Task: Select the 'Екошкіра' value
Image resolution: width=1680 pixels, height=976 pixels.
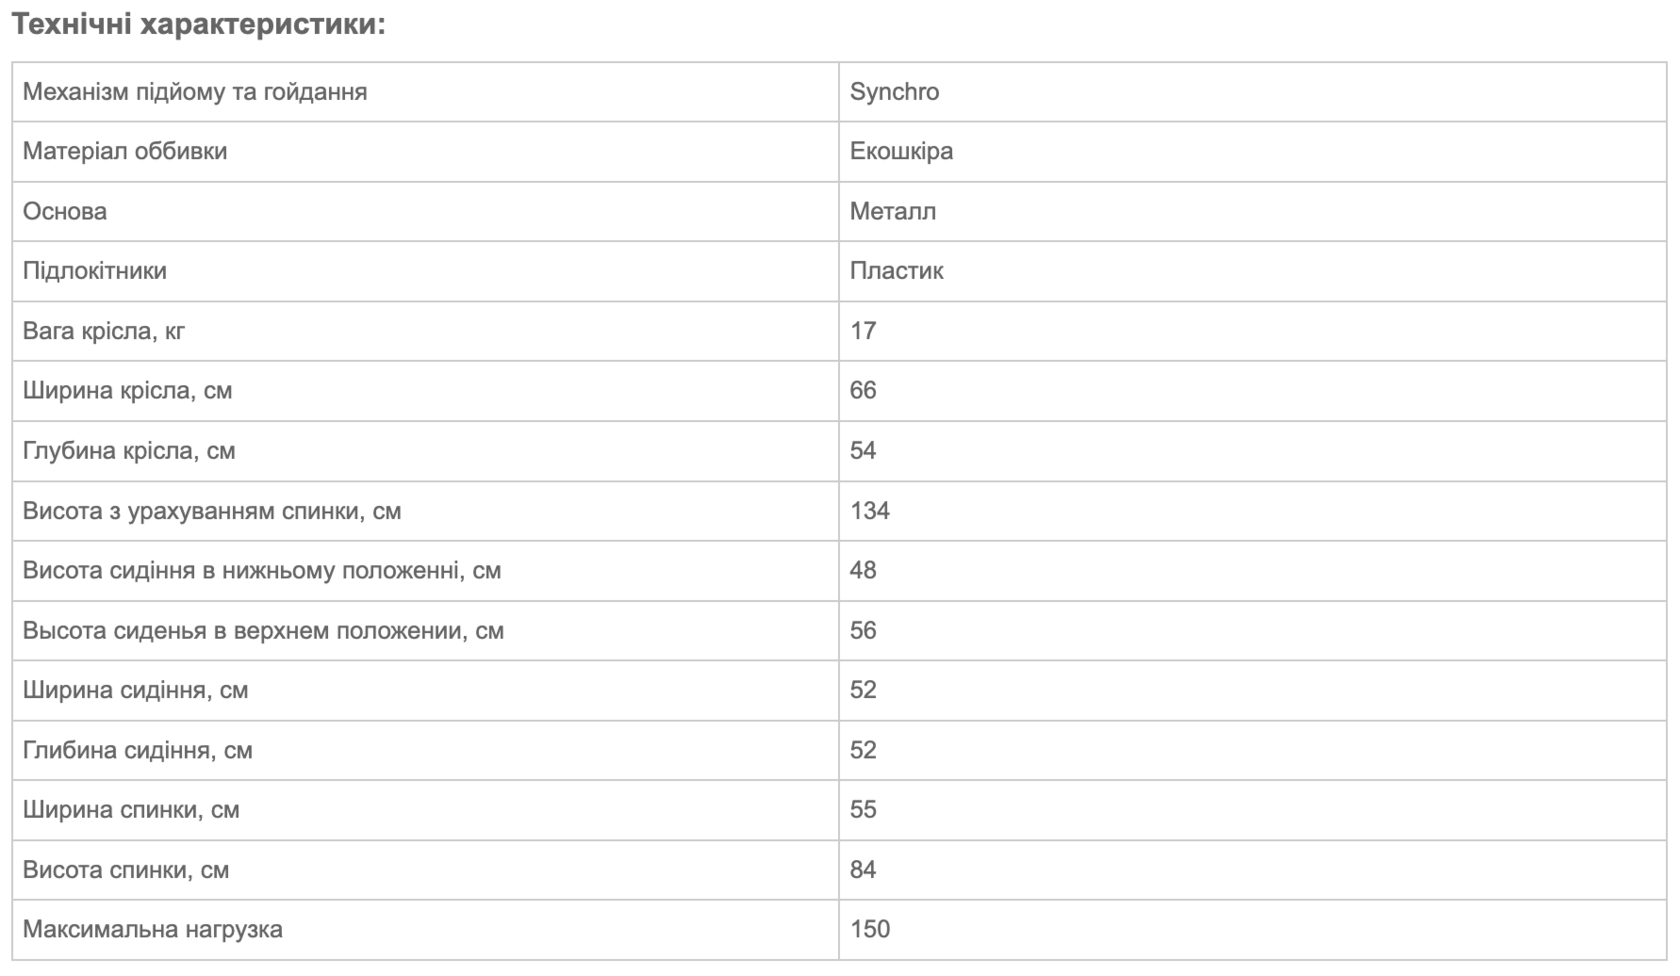Action: coord(901,151)
